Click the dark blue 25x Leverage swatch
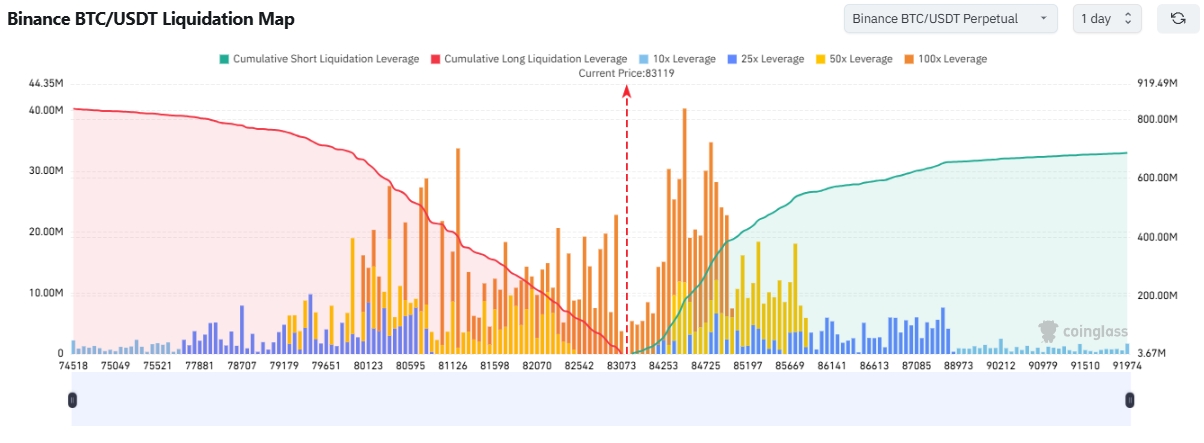1204x443 pixels. pyautogui.click(x=730, y=59)
